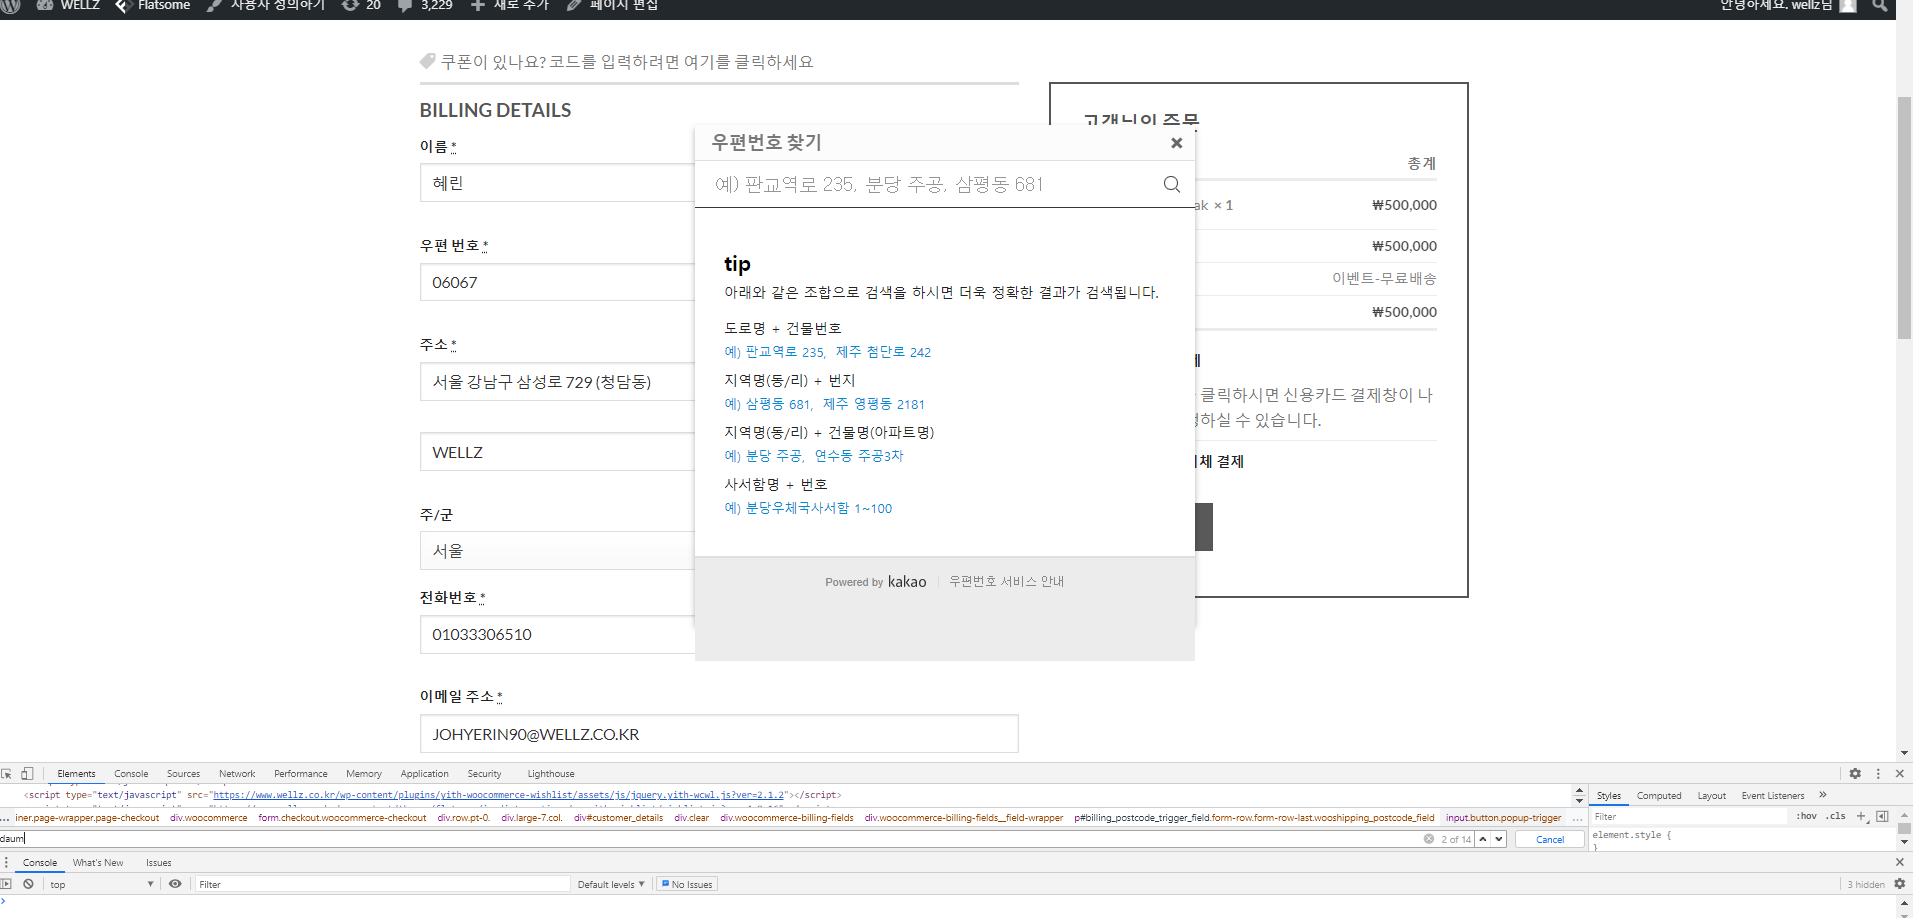Clear the DevTools search field with X icon
The image size is (1913, 918).
(1429, 839)
